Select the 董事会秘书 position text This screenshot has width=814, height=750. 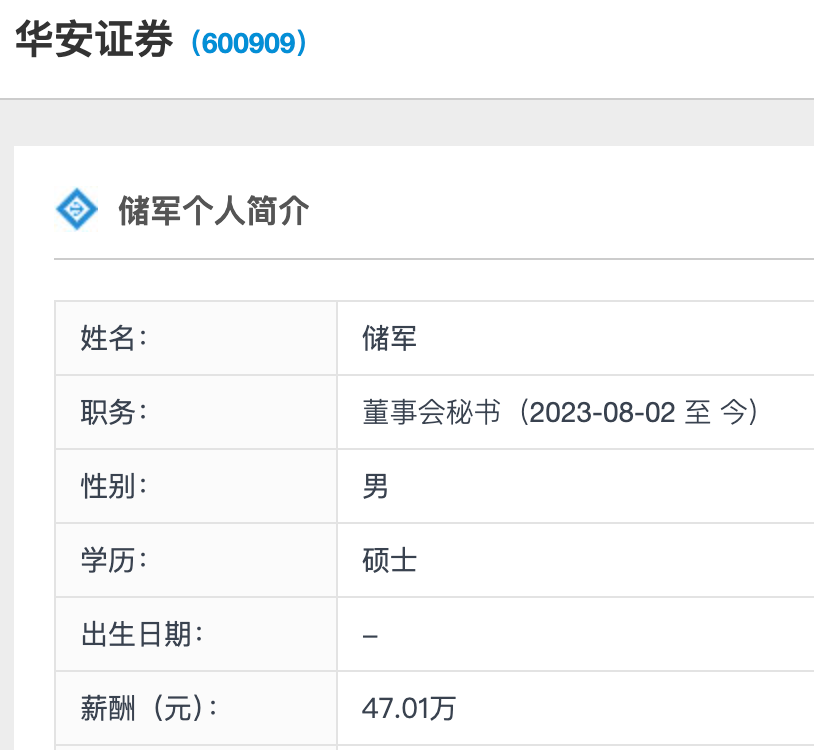pyautogui.click(x=431, y=412)
